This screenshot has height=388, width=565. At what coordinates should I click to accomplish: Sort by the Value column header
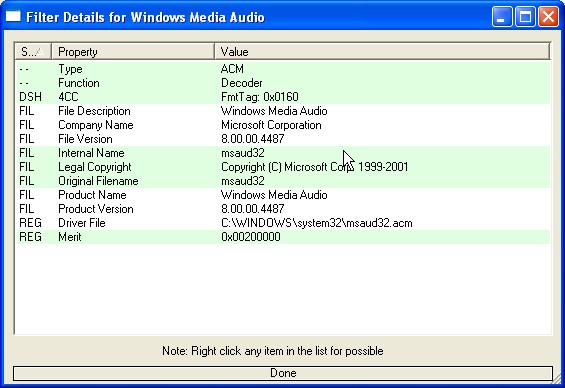[x=382, y=51]
